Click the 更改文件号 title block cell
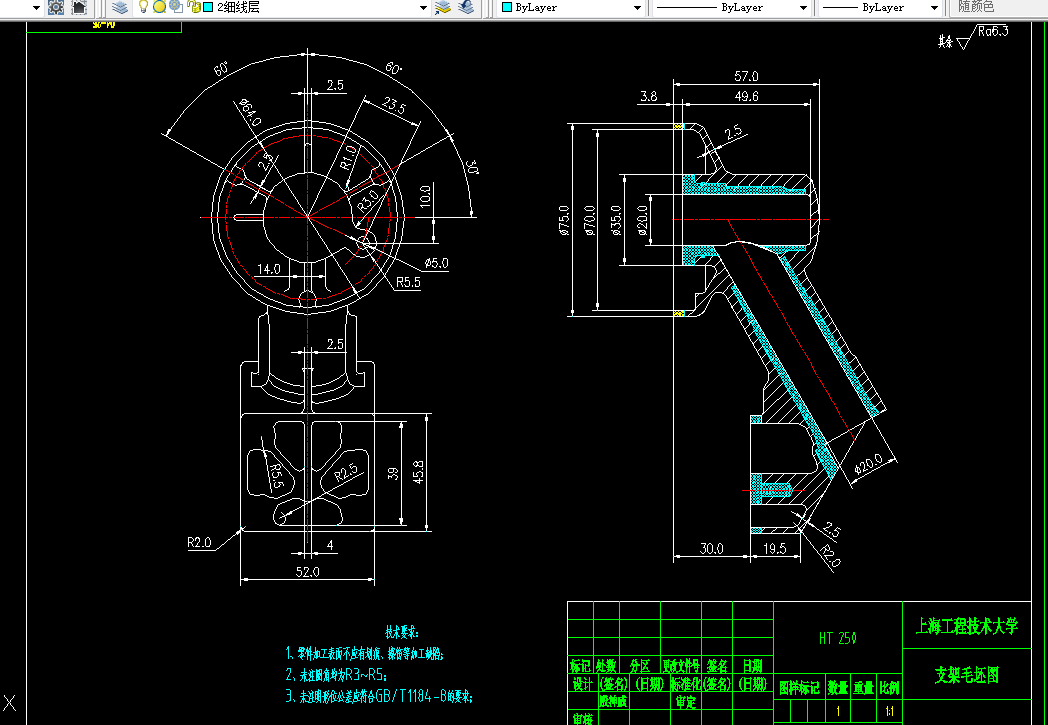 click(681, 666)
